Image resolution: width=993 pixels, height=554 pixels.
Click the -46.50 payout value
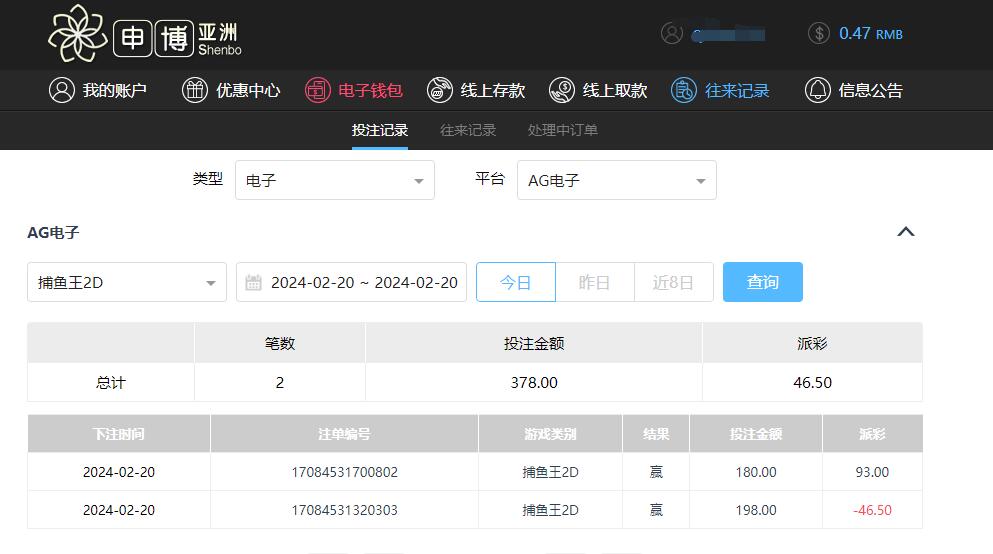point(873,510)
